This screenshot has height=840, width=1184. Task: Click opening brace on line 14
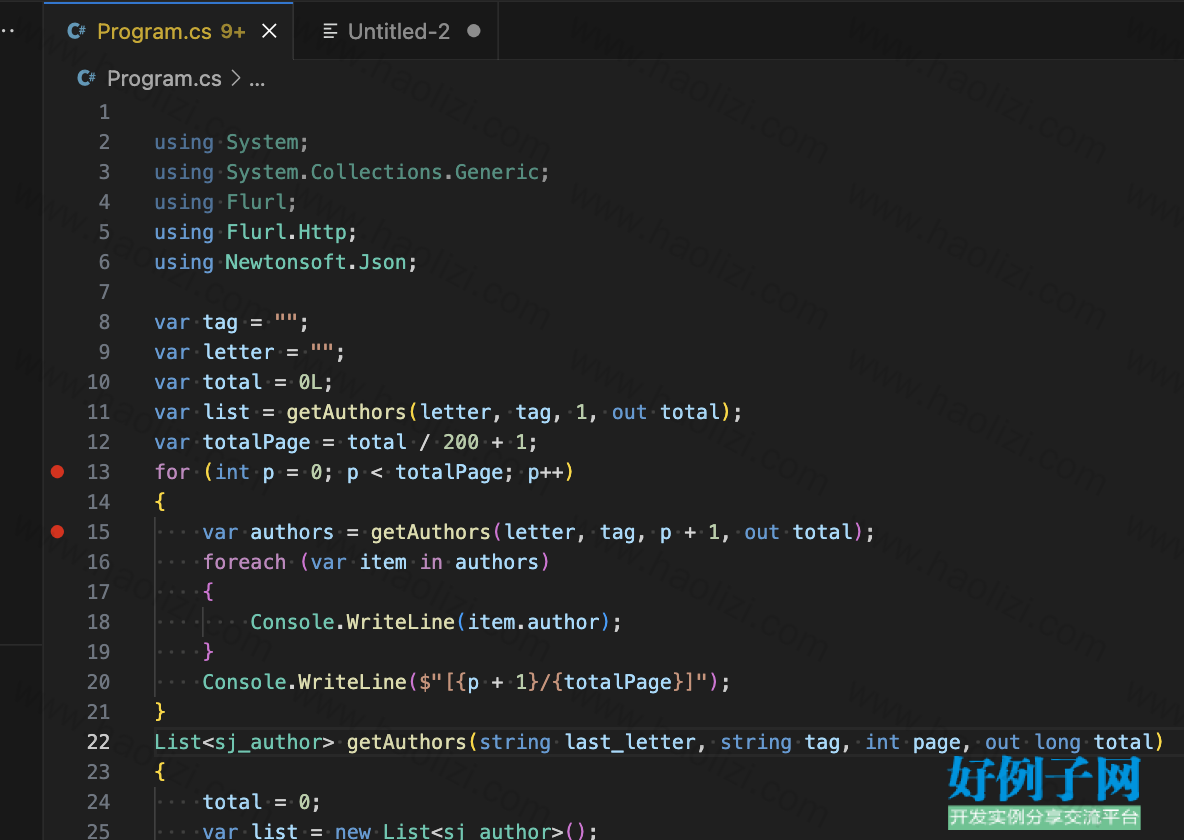160,502
